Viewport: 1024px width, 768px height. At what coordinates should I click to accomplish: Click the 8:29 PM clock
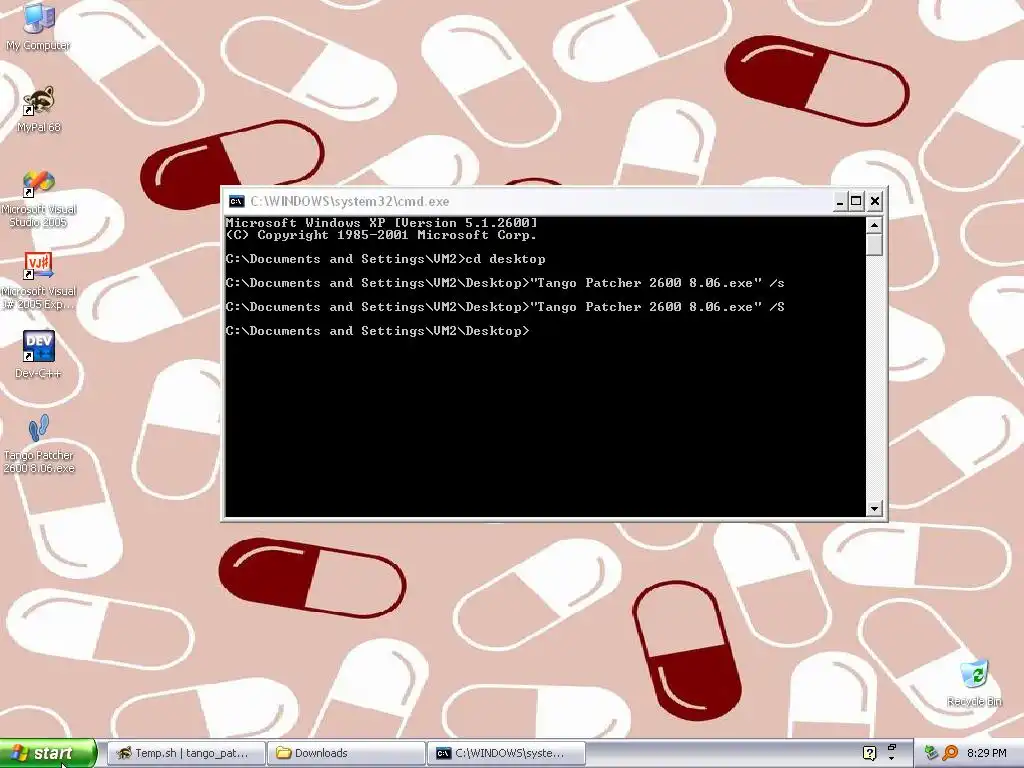click(x=987, y=753)
